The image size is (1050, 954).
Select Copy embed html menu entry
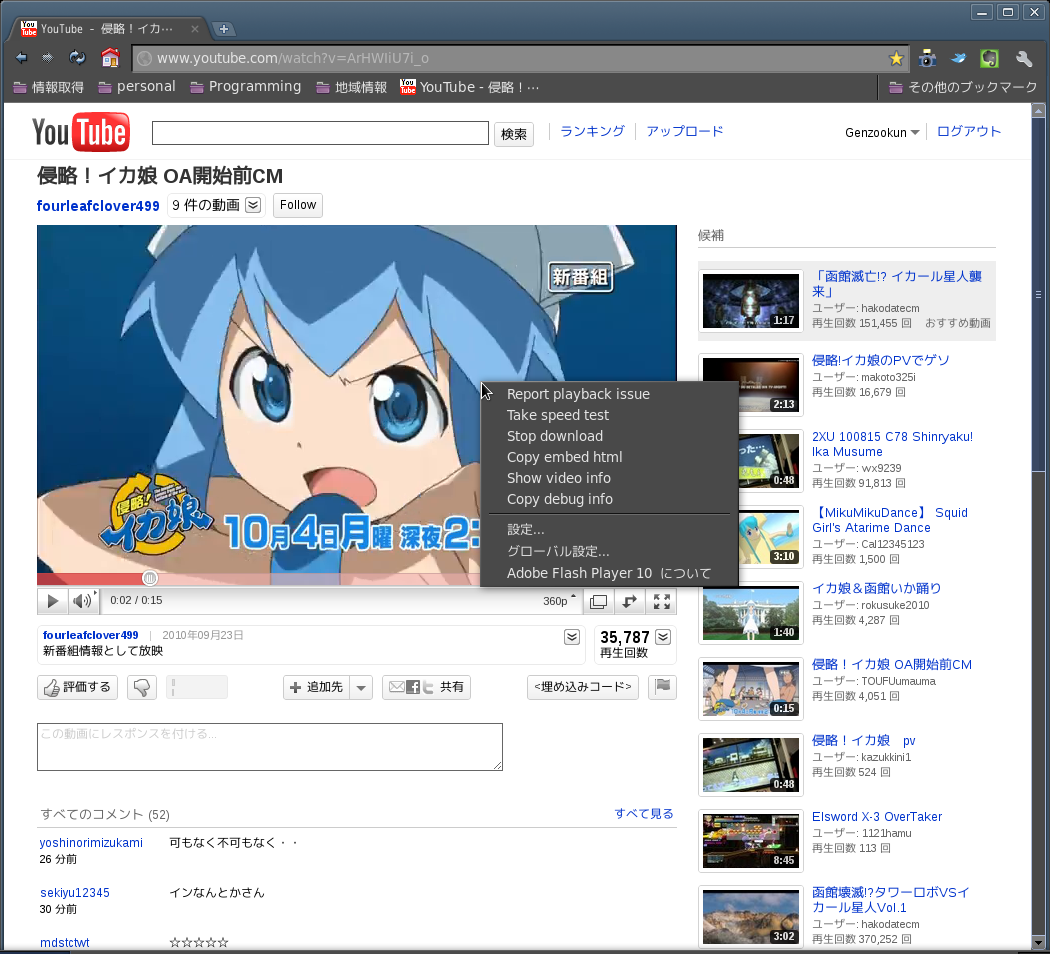pyautogui.click(x=609, y=457)
